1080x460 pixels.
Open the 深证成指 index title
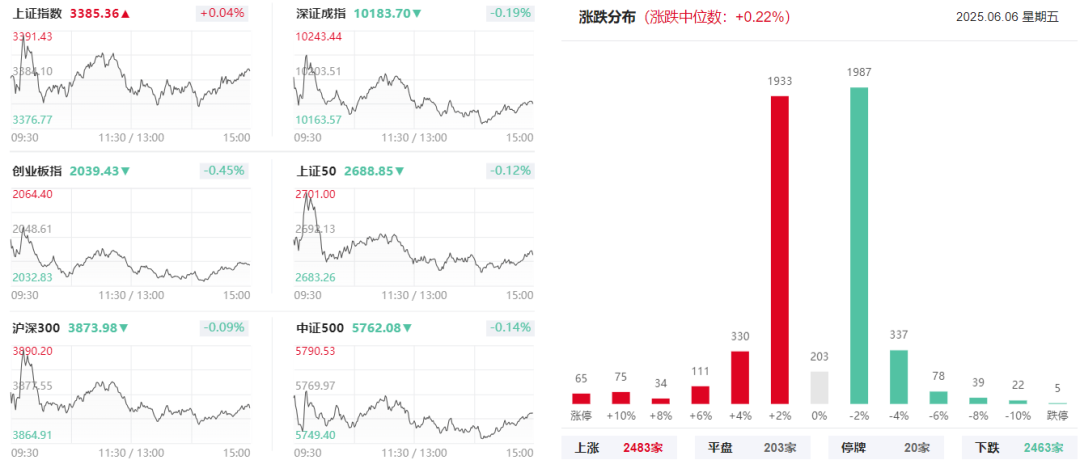point(320,12)
